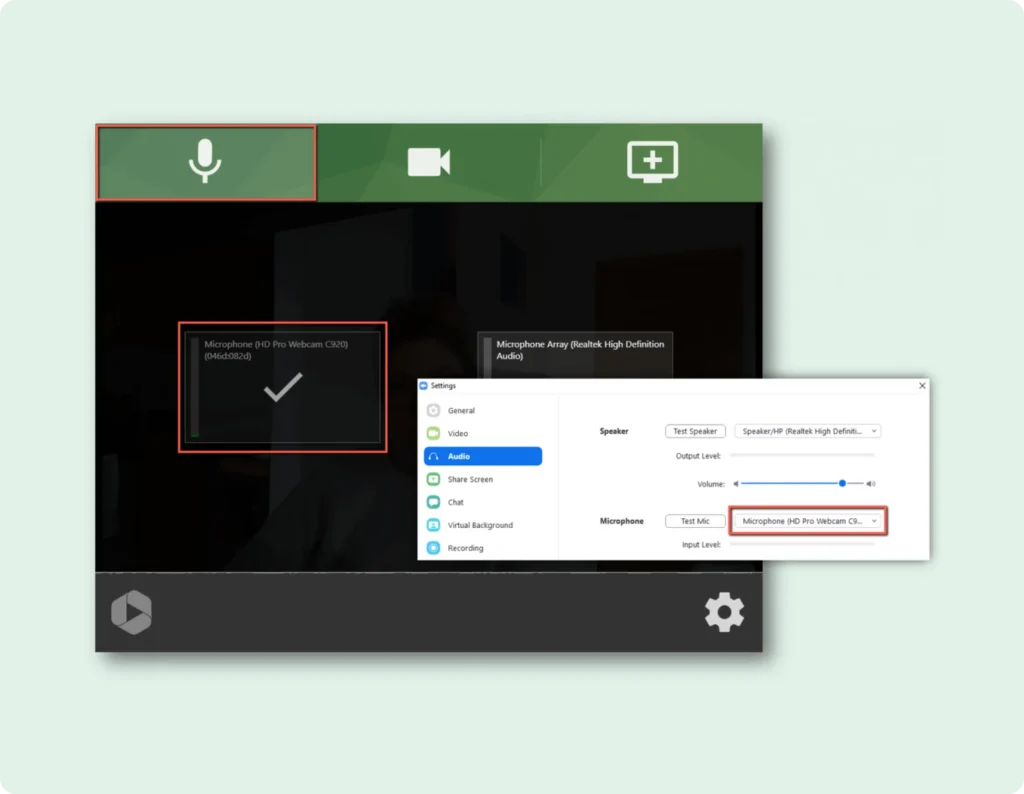
Task: Select the Realtek Microphone Array source
Action: pyautogui.click(x=575, y=350)
